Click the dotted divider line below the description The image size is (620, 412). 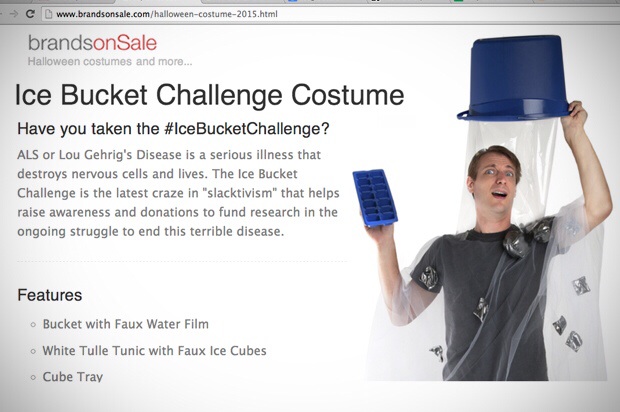click(x=182, y=261)
